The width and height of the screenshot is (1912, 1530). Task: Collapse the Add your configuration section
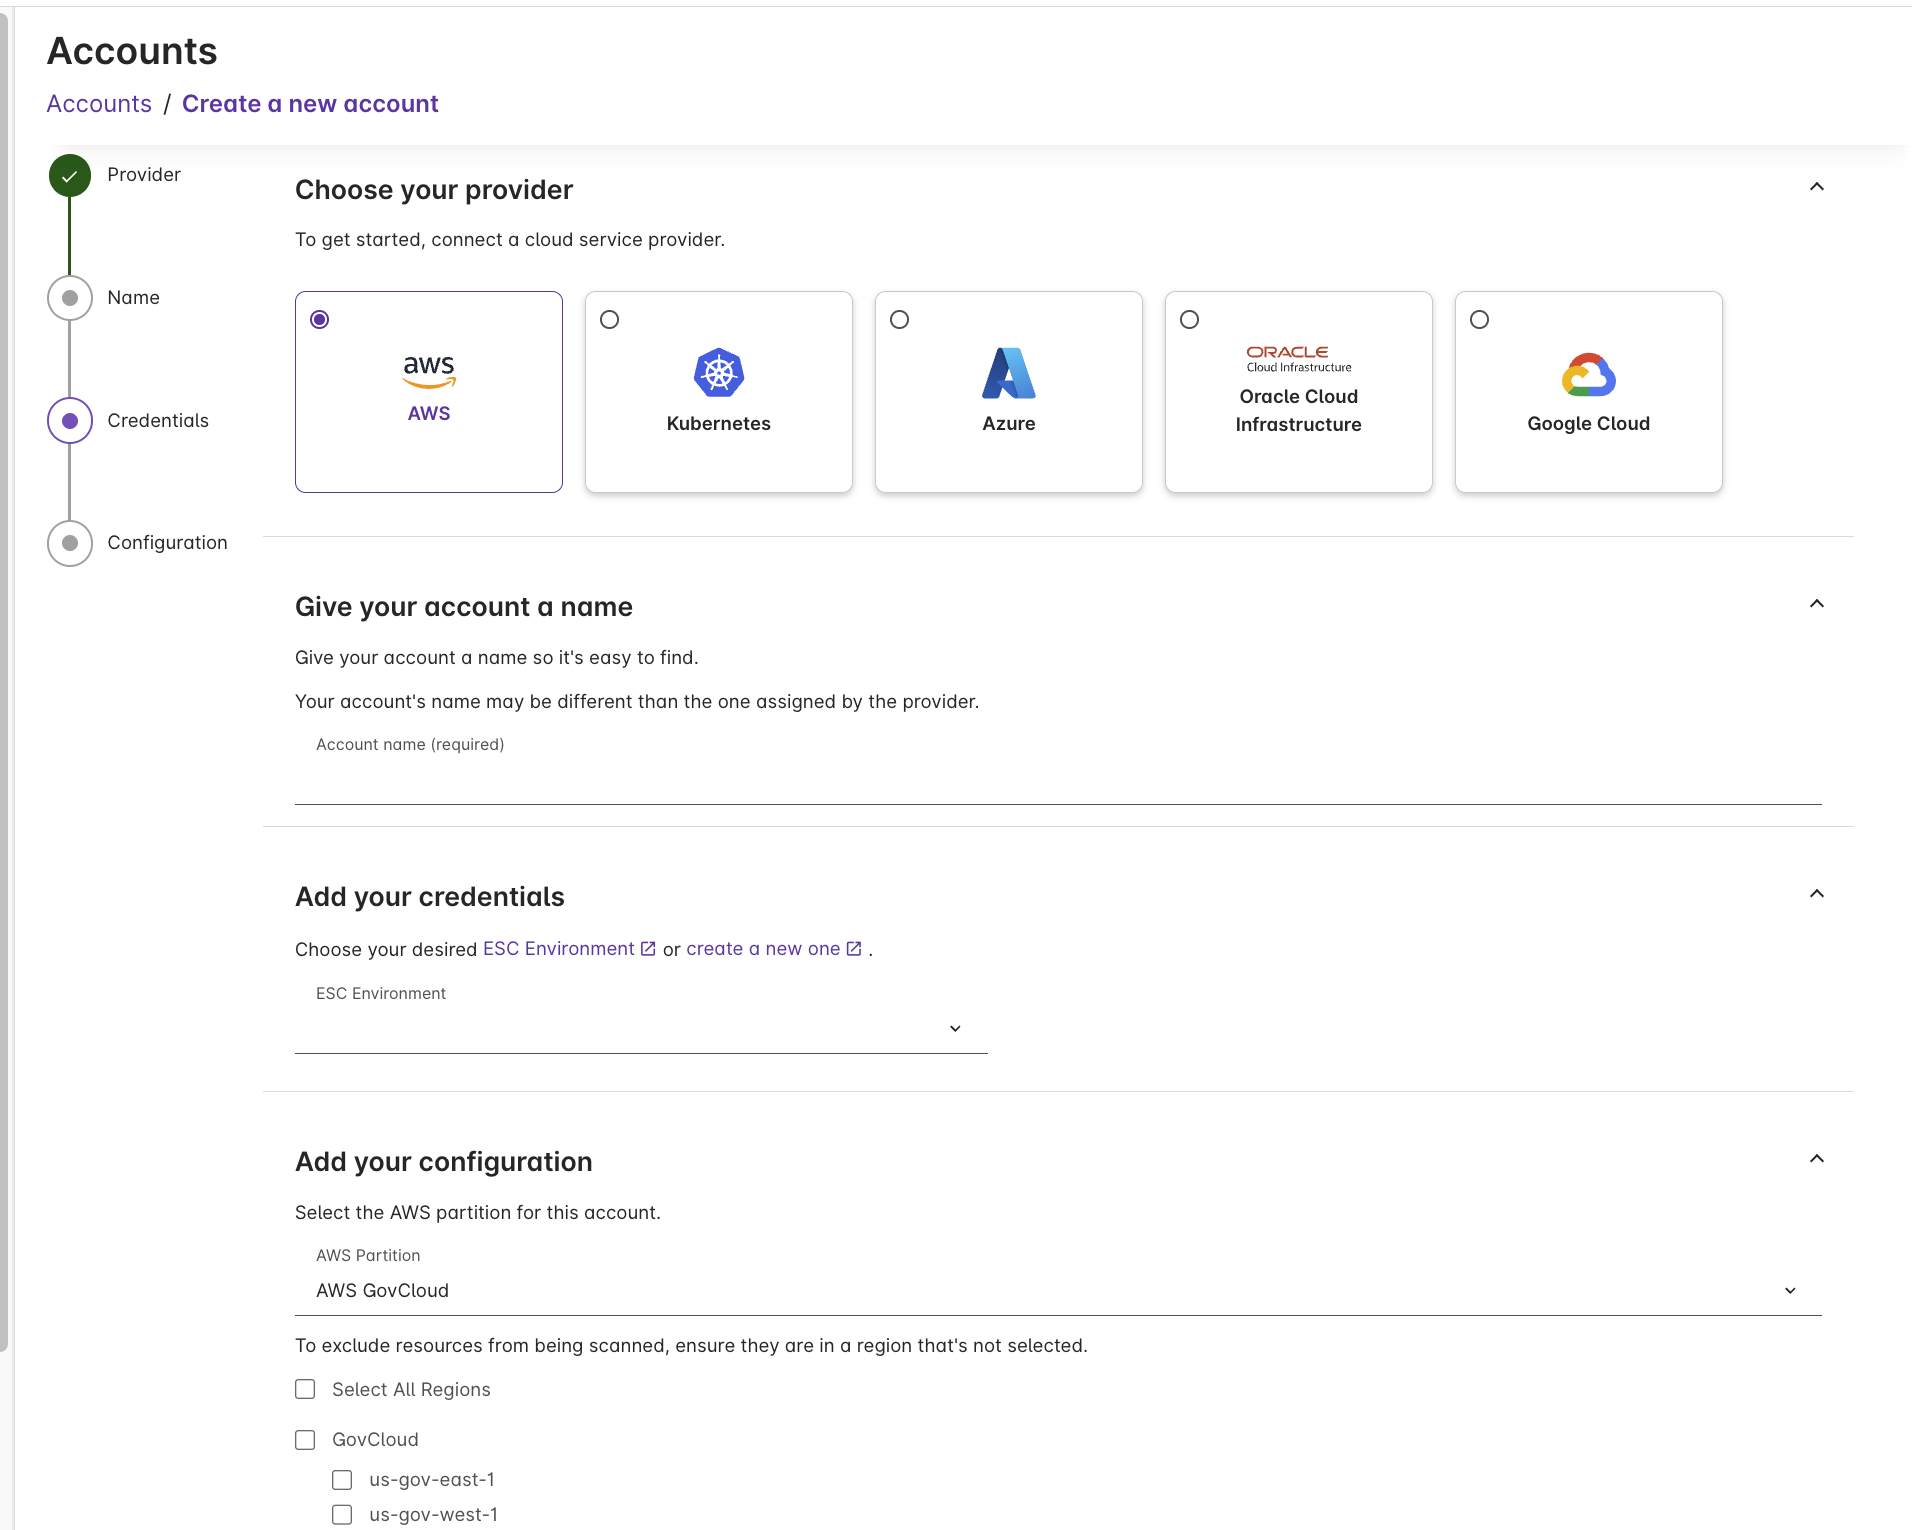pyautogui.click(x=1816, y=1158)
